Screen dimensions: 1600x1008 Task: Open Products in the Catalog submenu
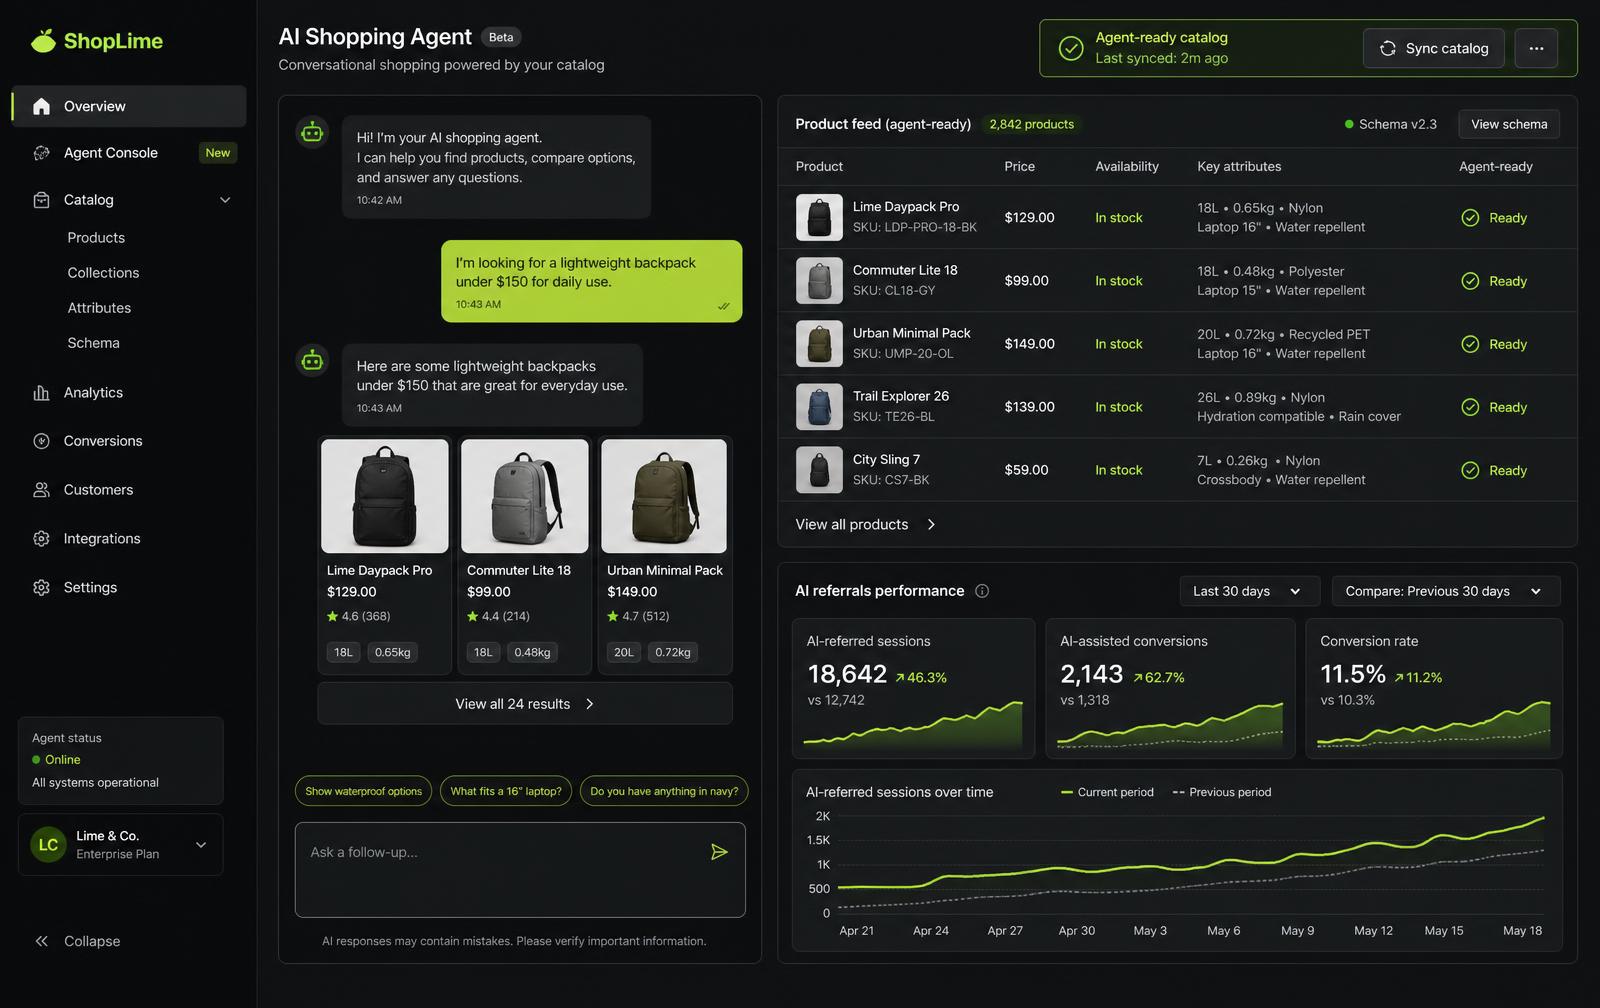tap(96, 238)
